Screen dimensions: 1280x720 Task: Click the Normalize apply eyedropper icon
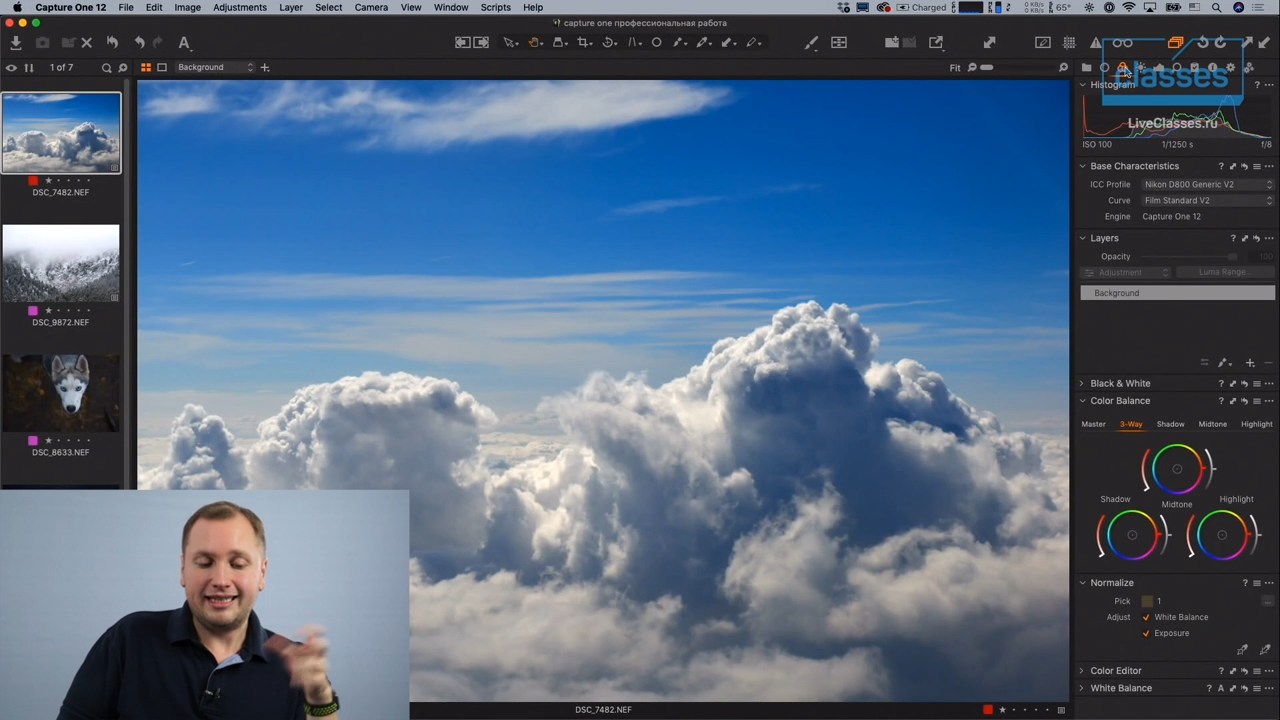click(1265, 650)
